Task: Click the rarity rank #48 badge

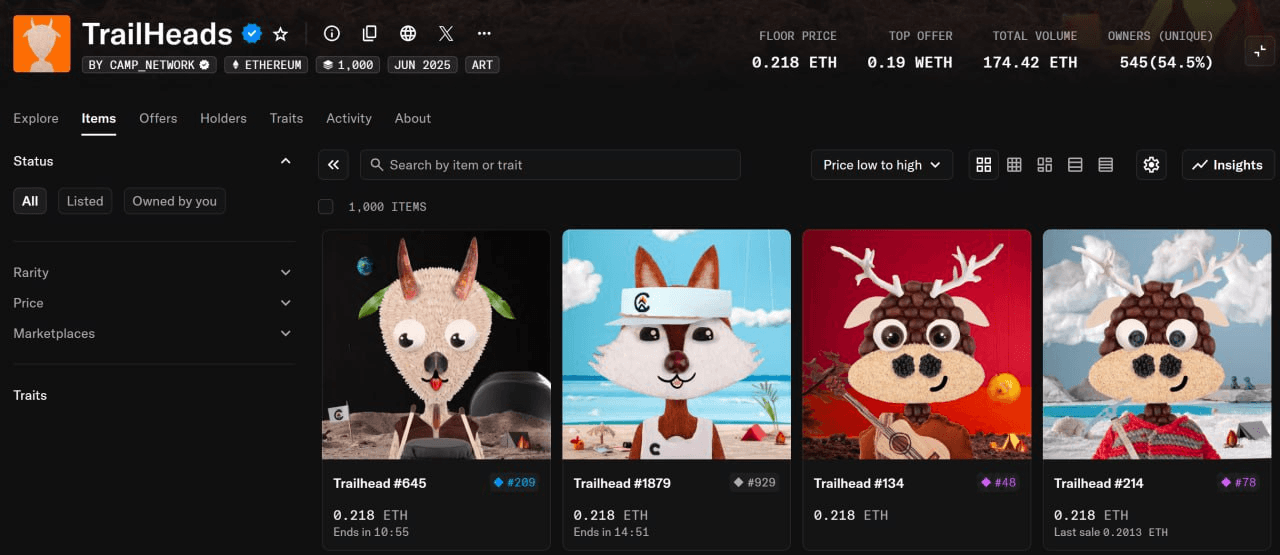Action: 998,482
